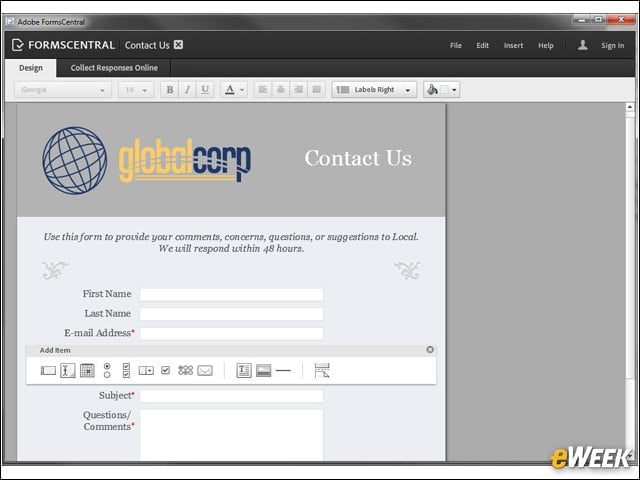The height and width of the screenshot is (480, 640).
Task: Click the Sign In link
Action: [x=612, y=45]
